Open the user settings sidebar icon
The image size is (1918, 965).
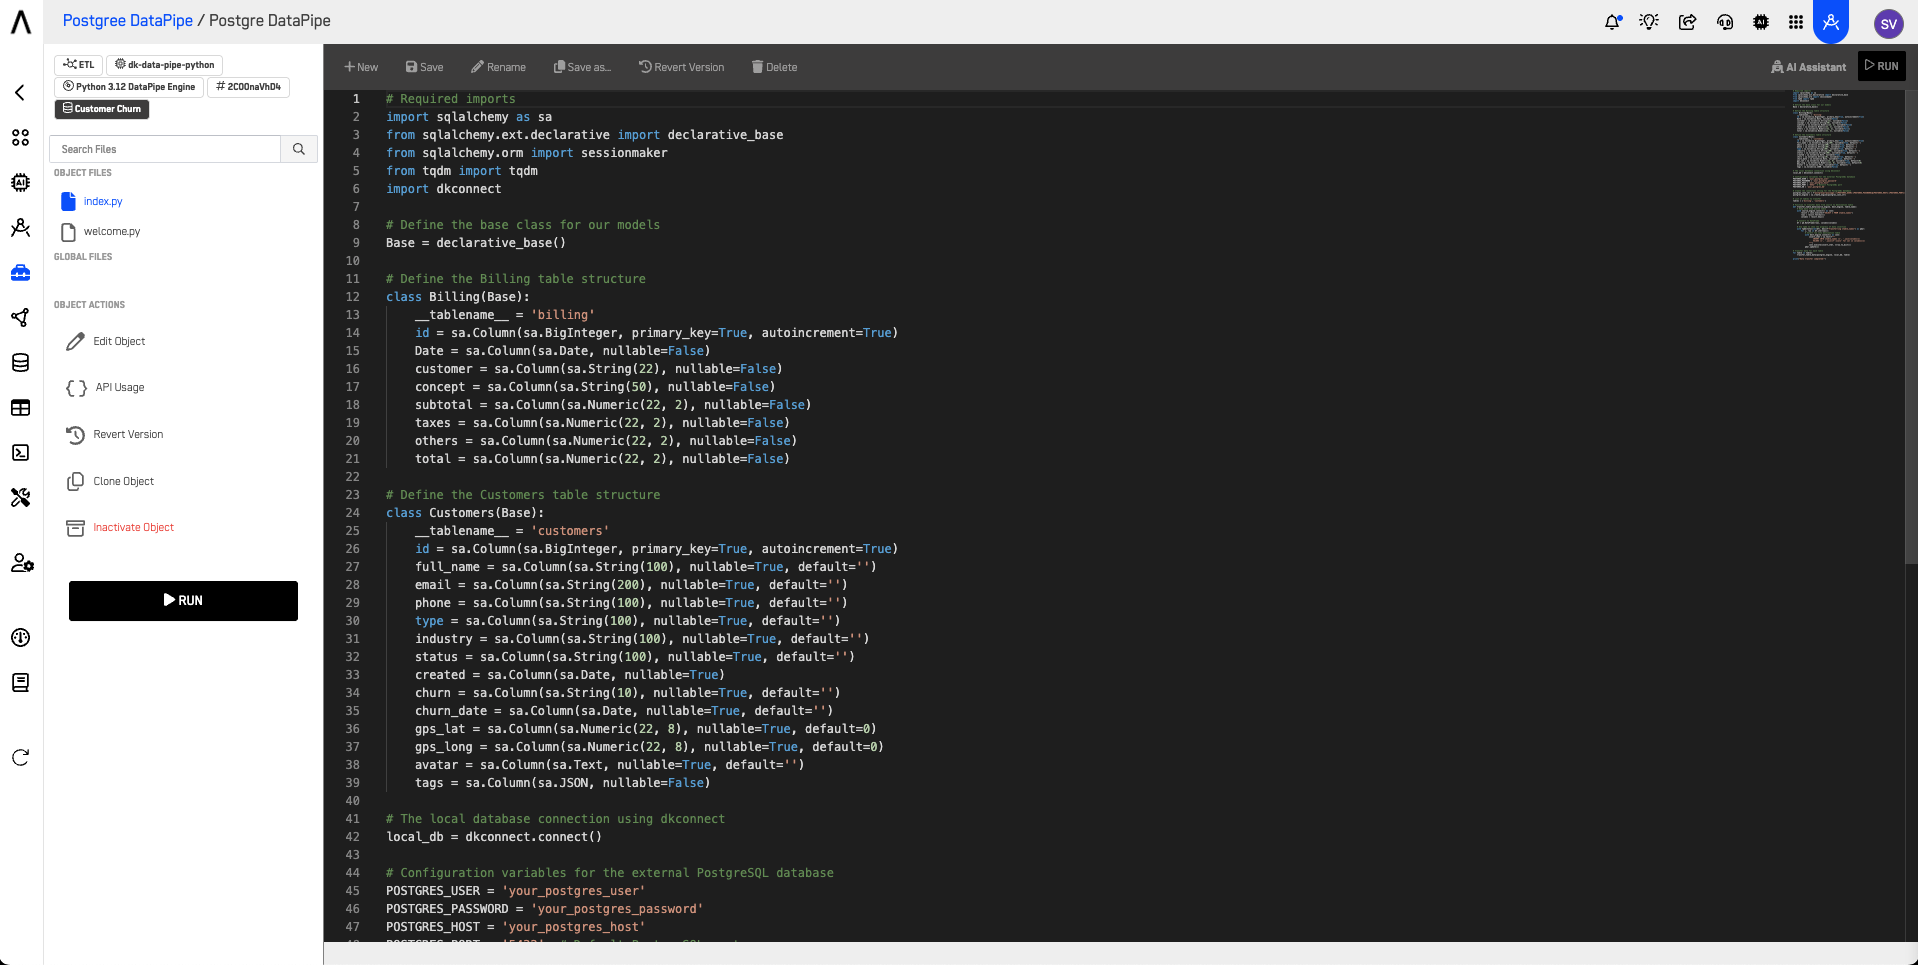22,563
